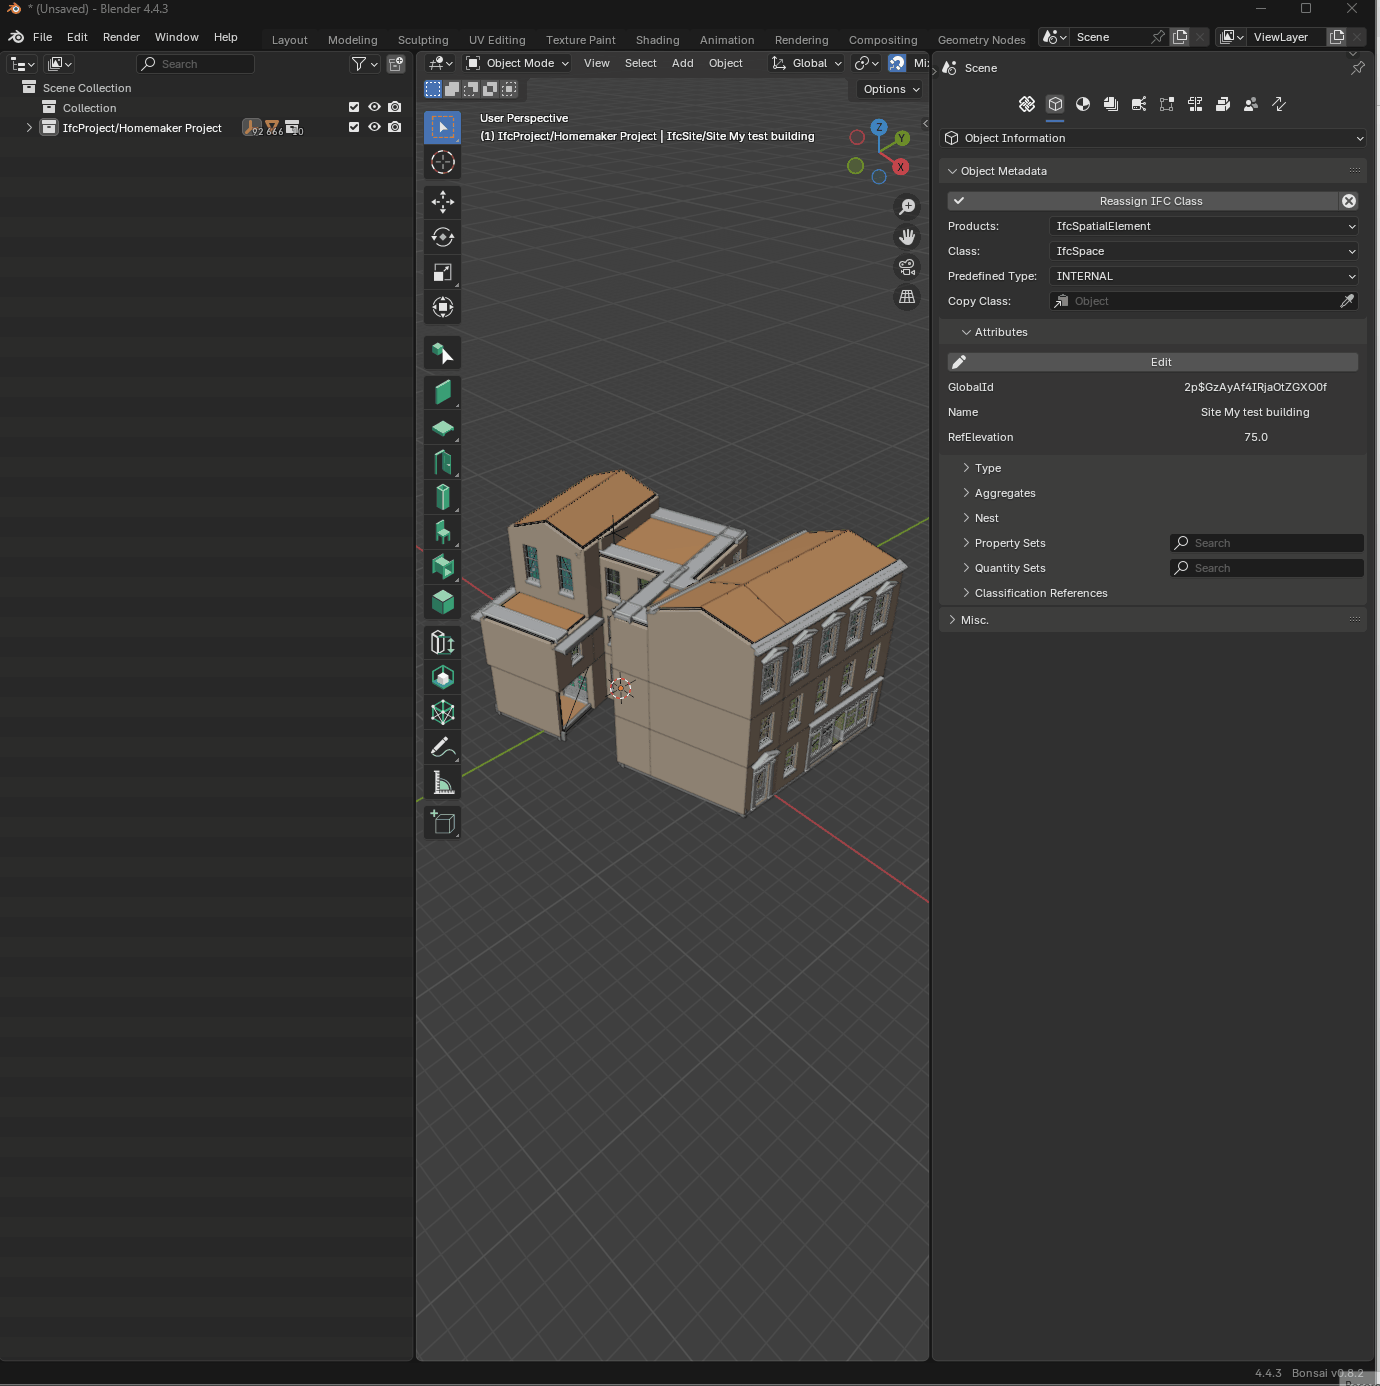
Task: Open geometry and materials properties tab icon
Action: [x=1083, y=104]
